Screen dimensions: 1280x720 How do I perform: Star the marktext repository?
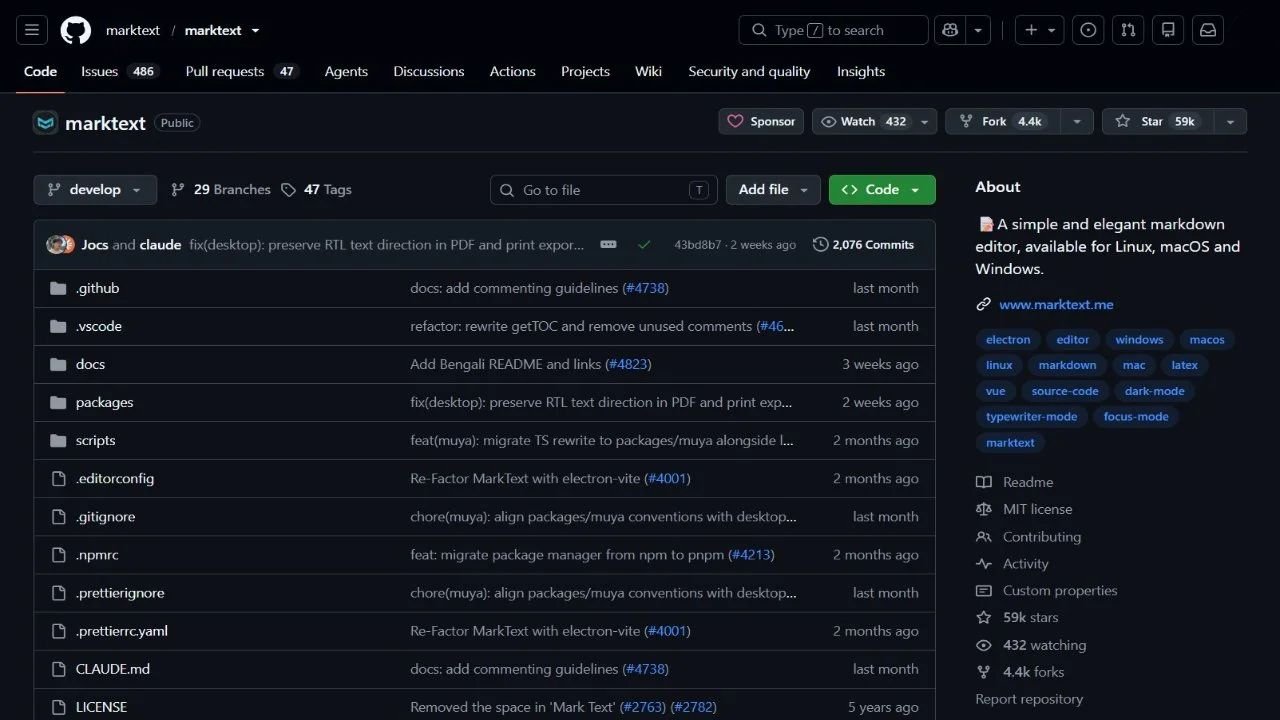coord(1158,121)
